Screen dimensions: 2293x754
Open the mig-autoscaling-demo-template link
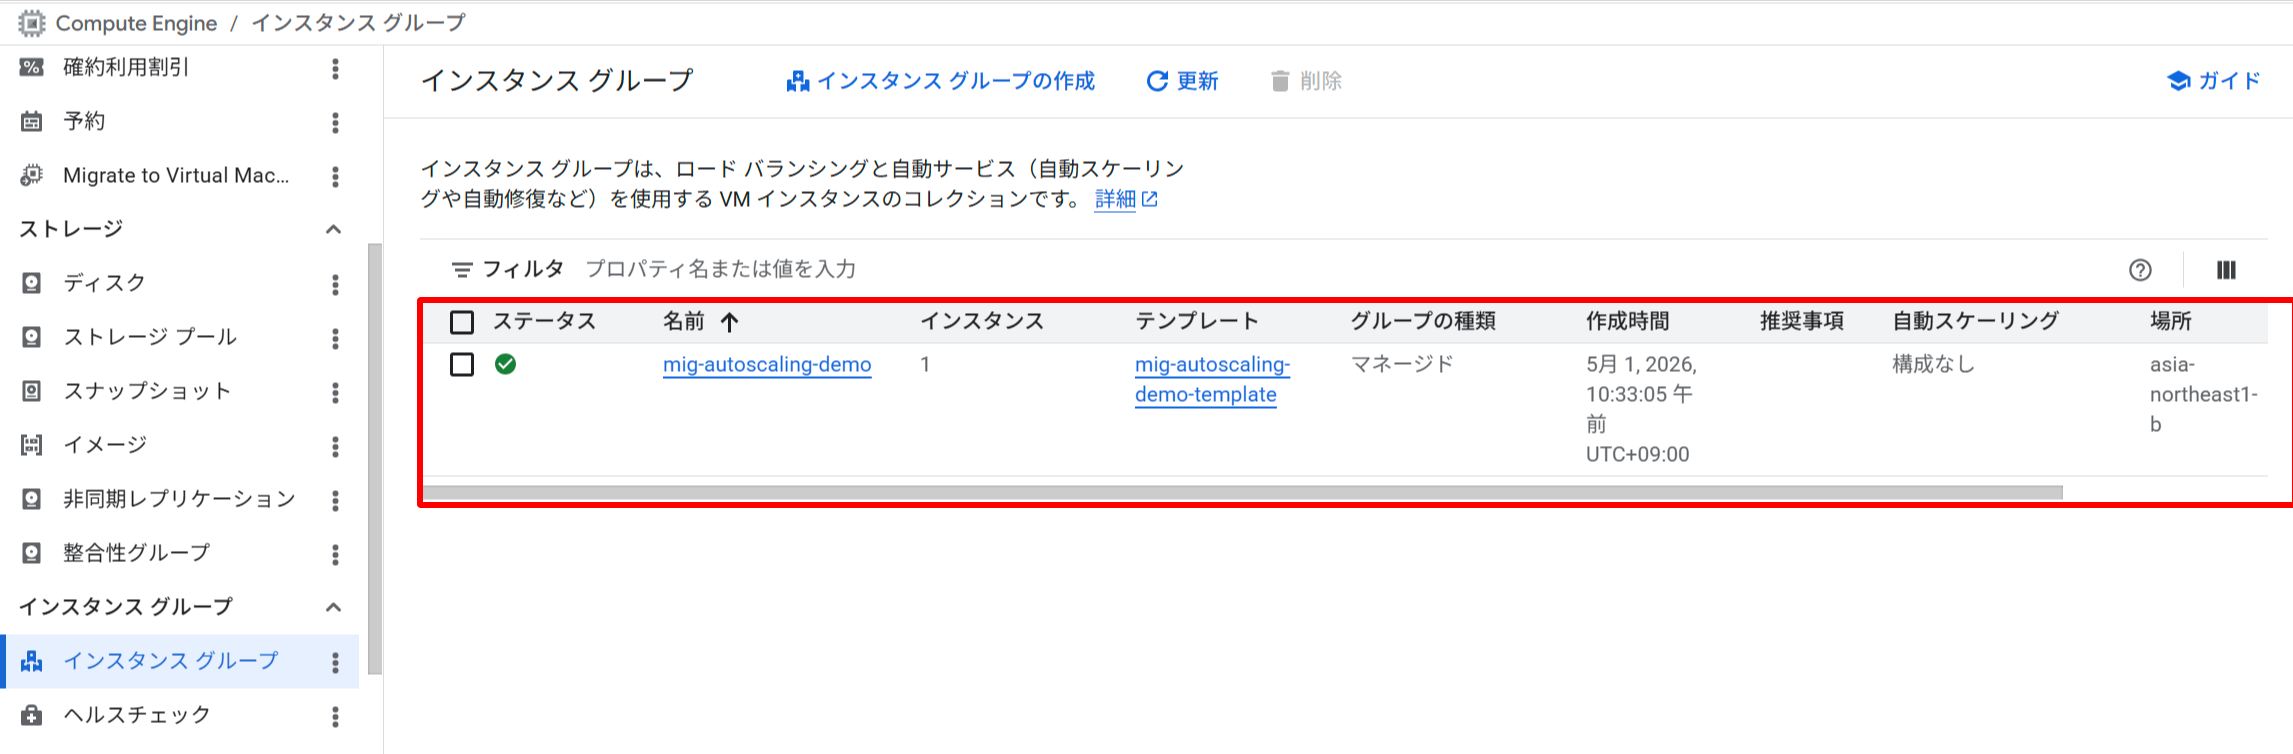coord(1212,379)
